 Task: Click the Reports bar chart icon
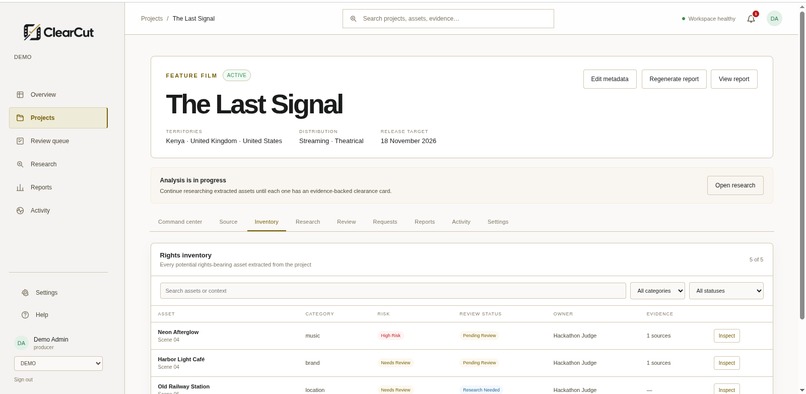point(20,187)
